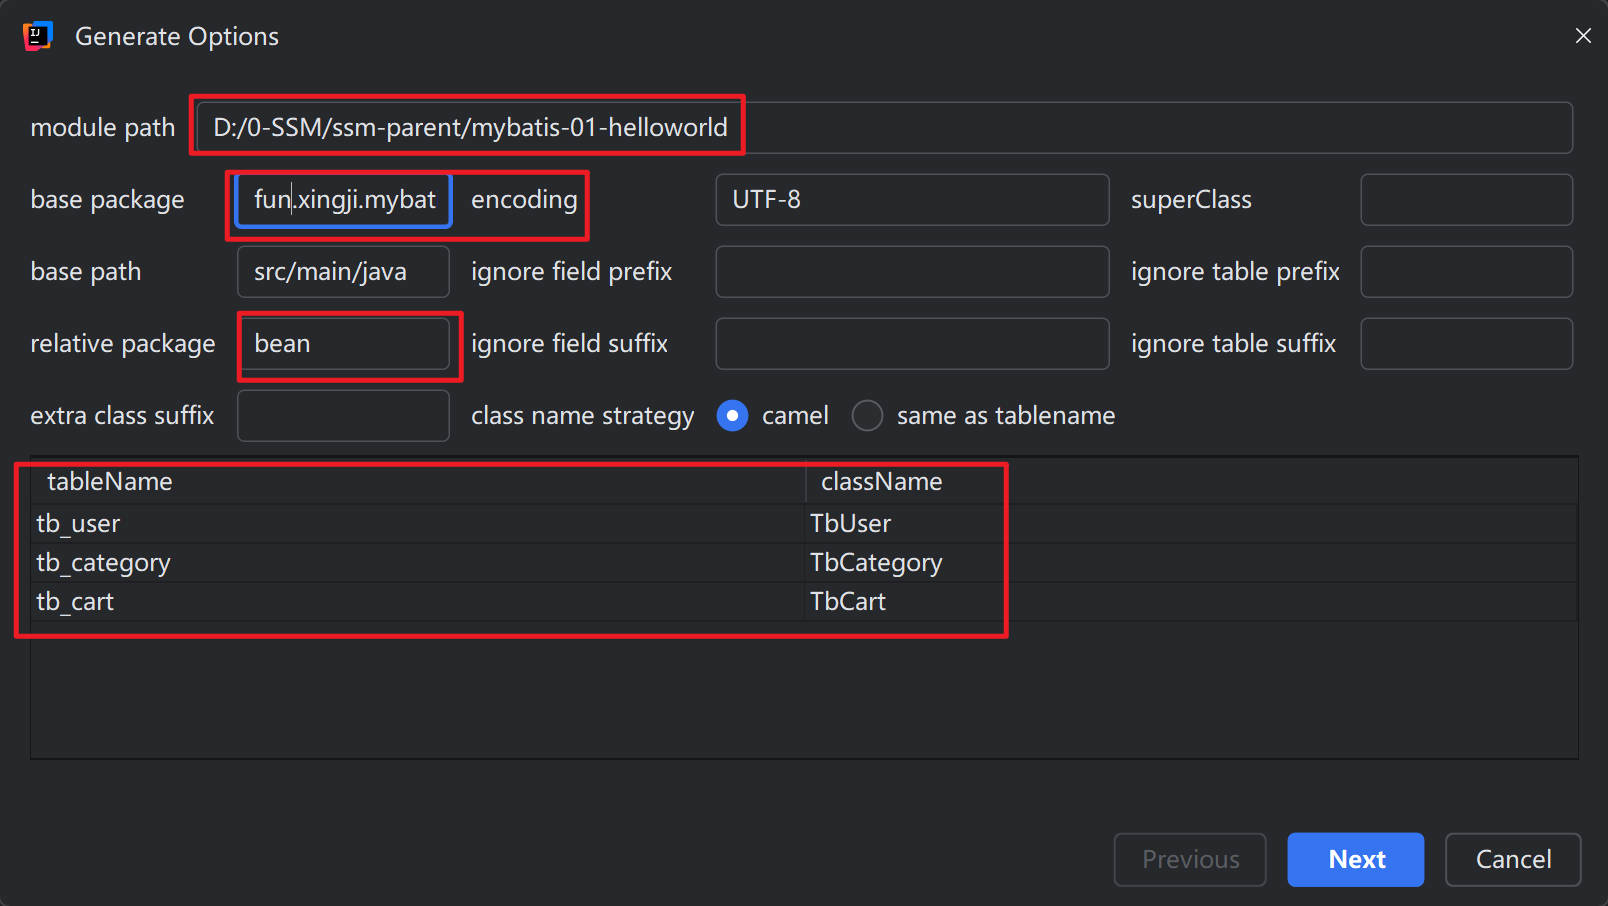Viewport: 1608px width, 906px height.
Task: Close the Generate Options dialog
Action: point(1583,36)
